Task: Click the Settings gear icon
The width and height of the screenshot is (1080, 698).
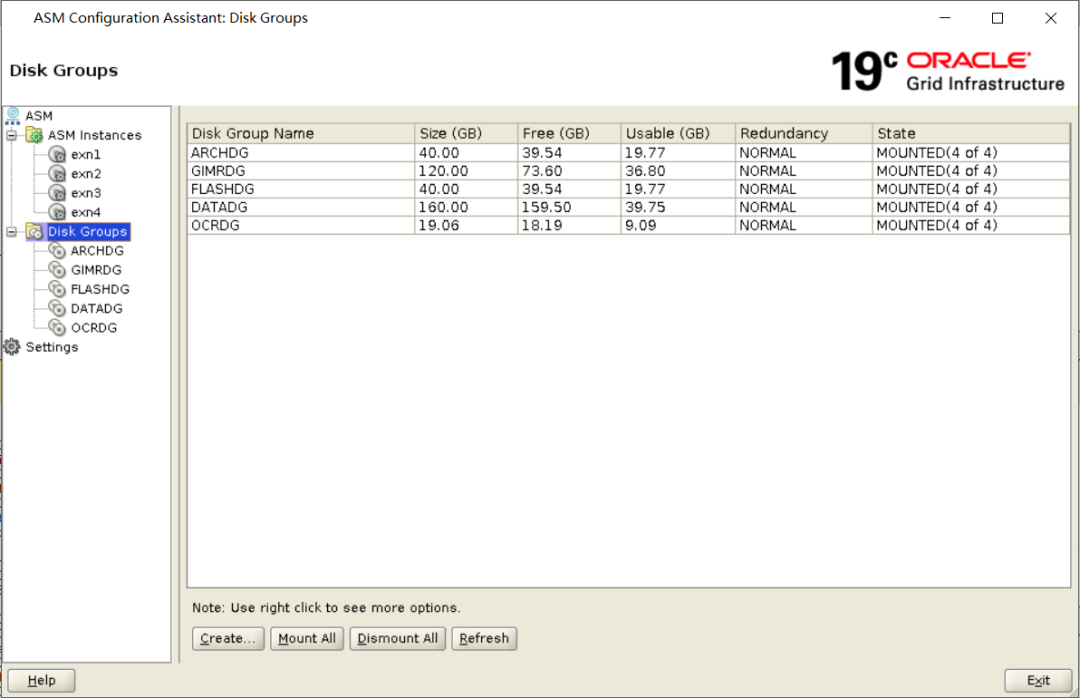Action: (12, 347)
